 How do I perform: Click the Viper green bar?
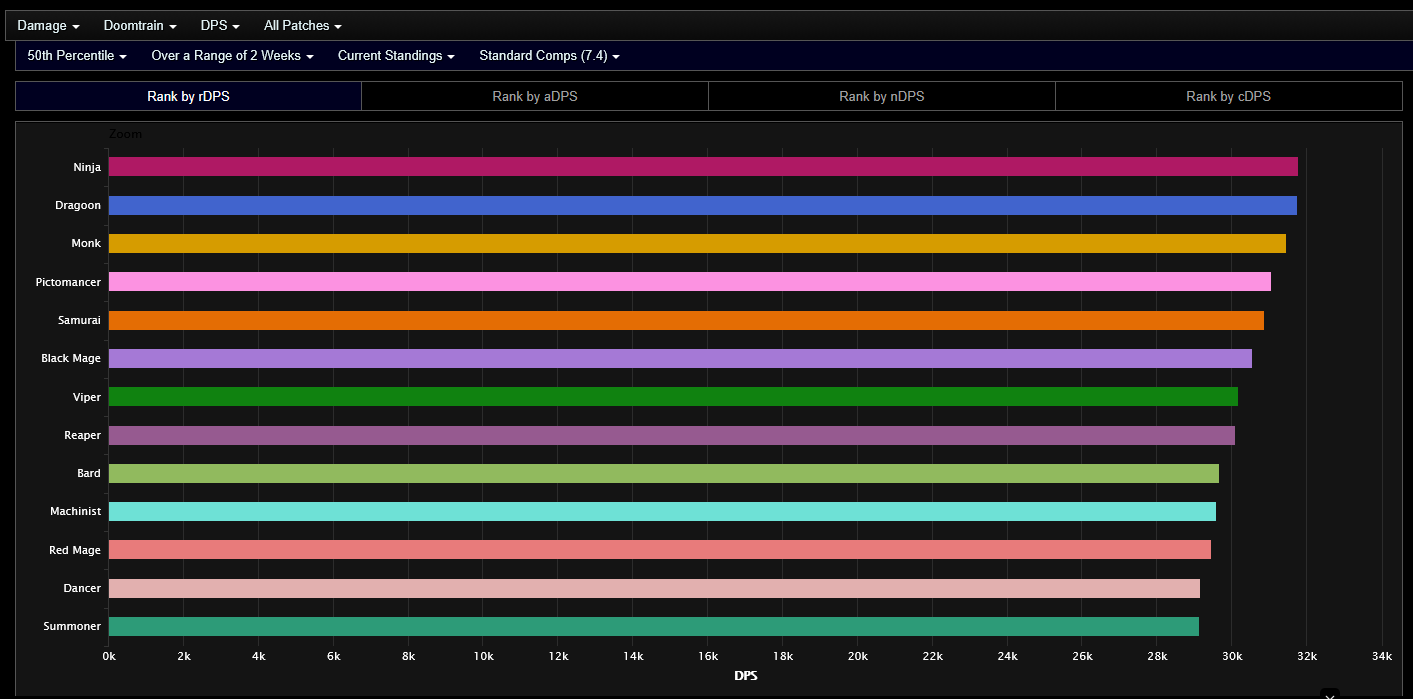pos(673,397)
